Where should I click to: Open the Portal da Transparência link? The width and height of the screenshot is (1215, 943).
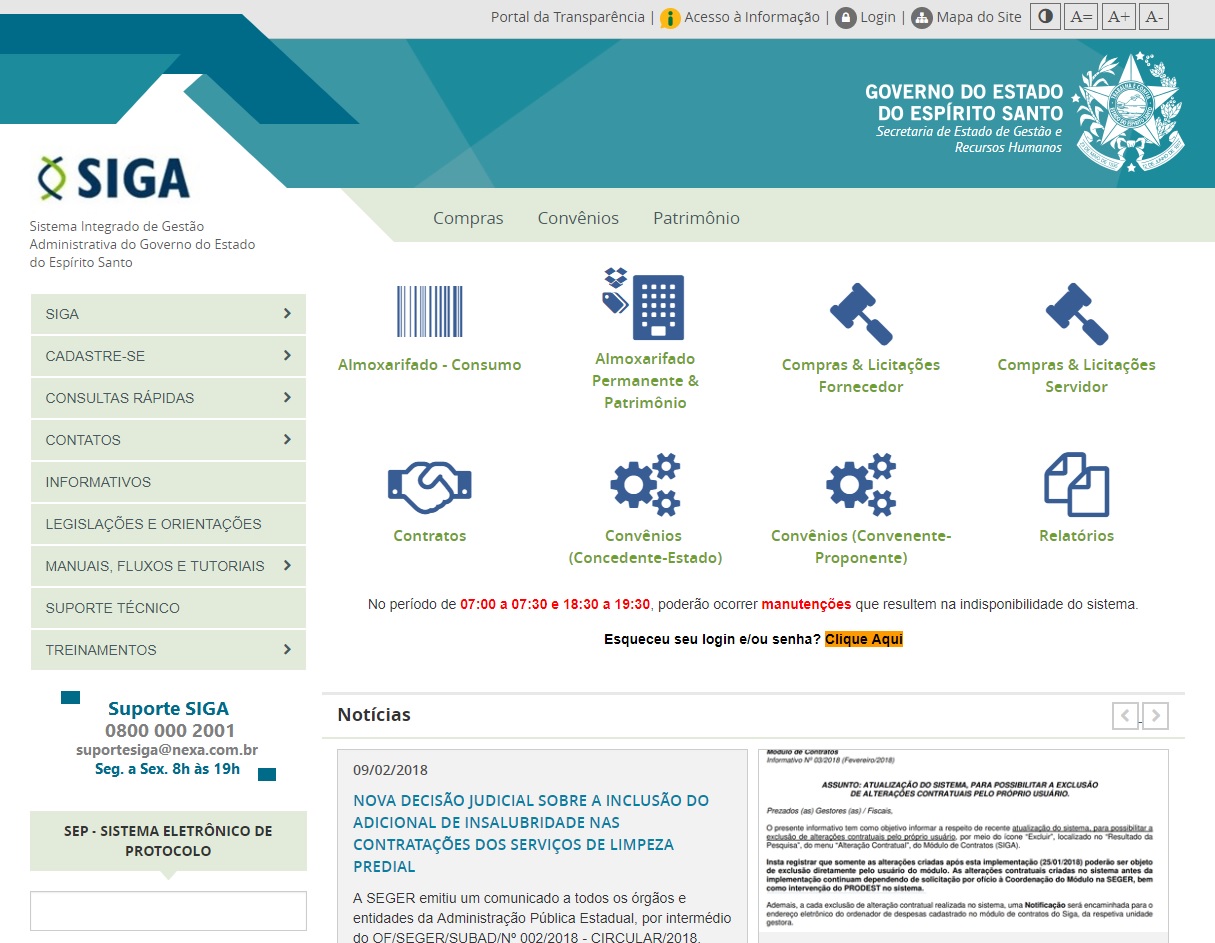point(568,17)
